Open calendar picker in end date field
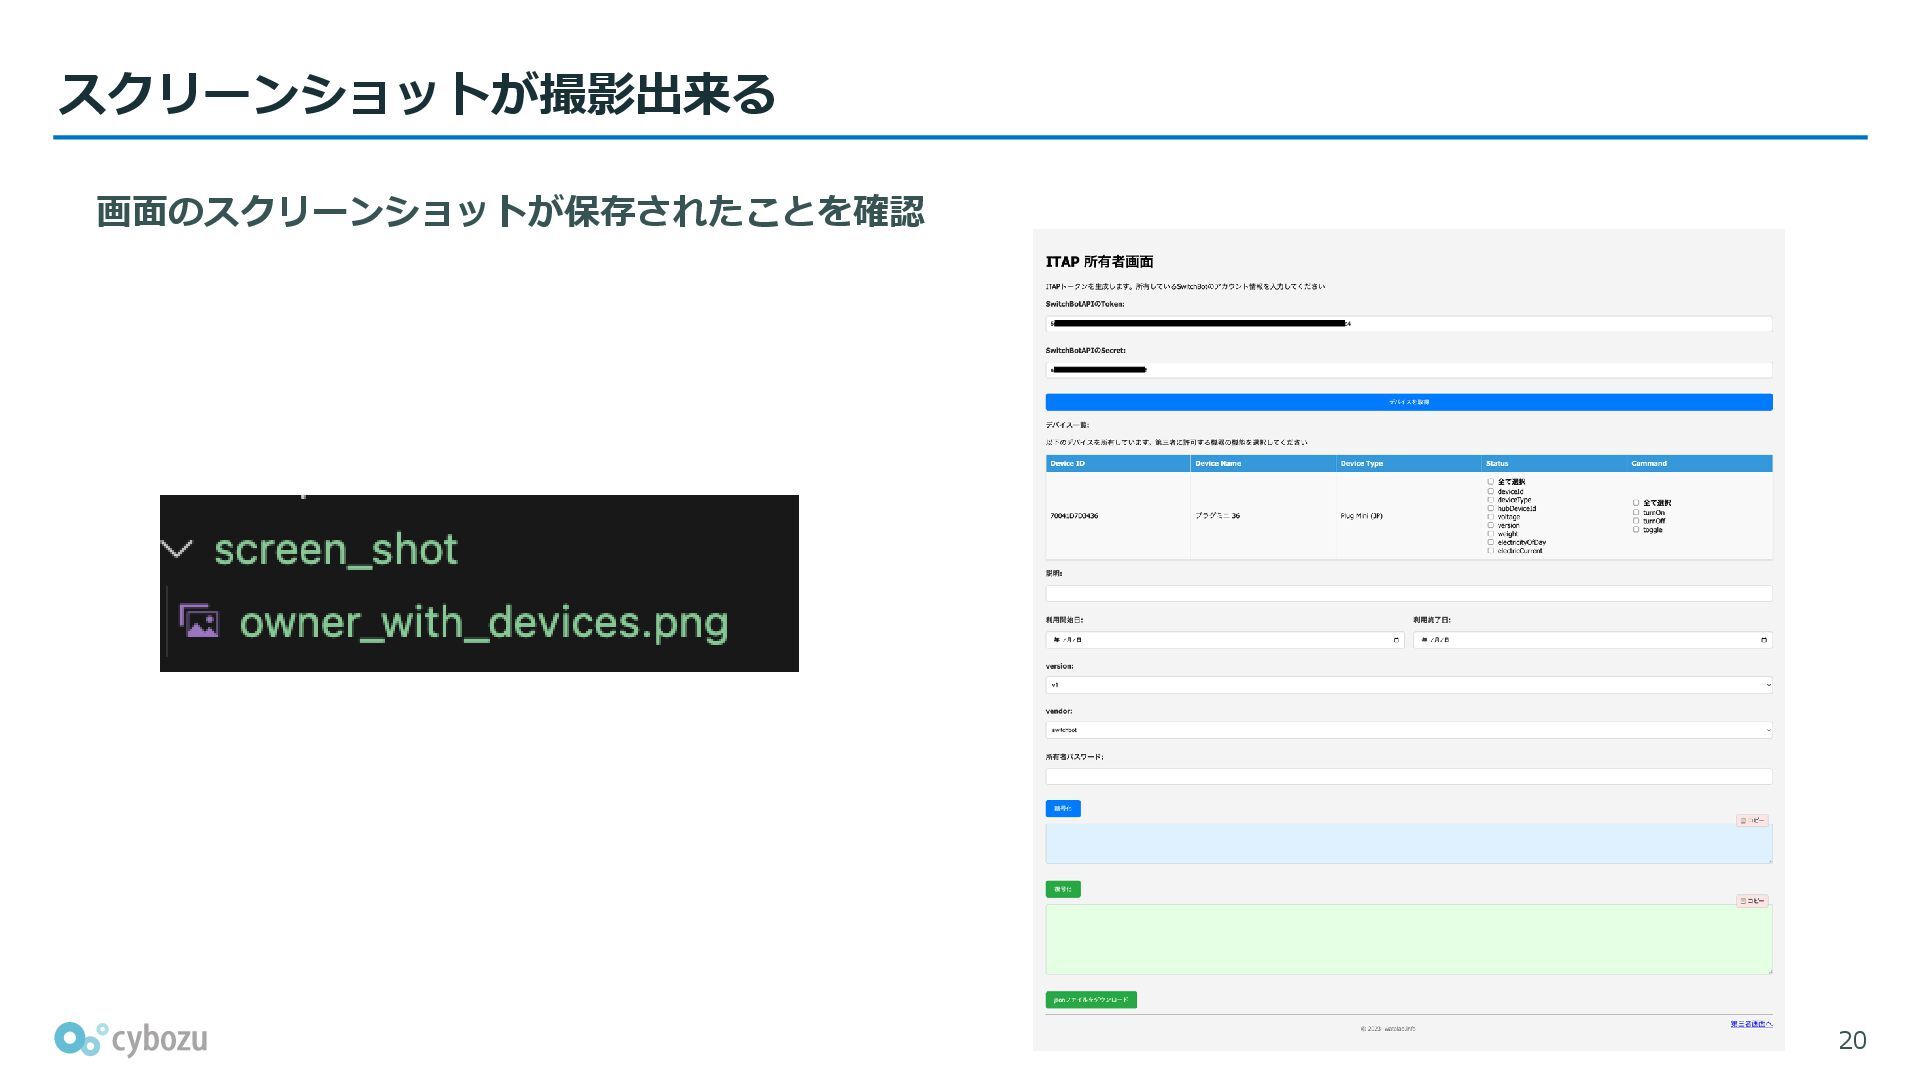This screenshot has height=1080, width=1920. click(1763, 640)
